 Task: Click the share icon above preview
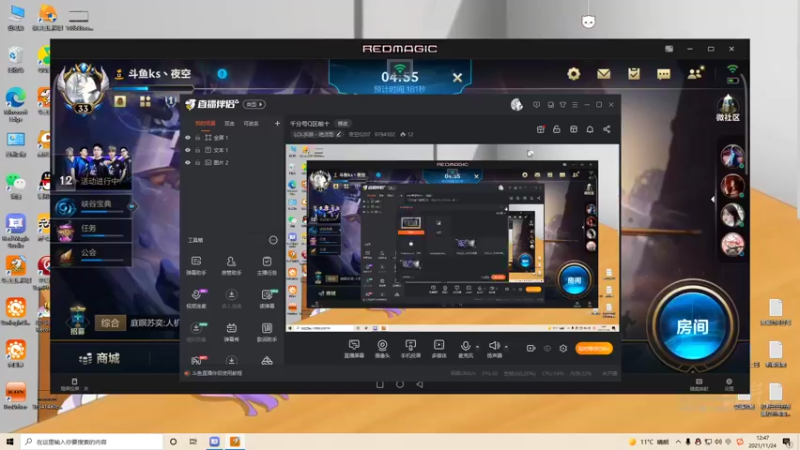click(607, 130)
